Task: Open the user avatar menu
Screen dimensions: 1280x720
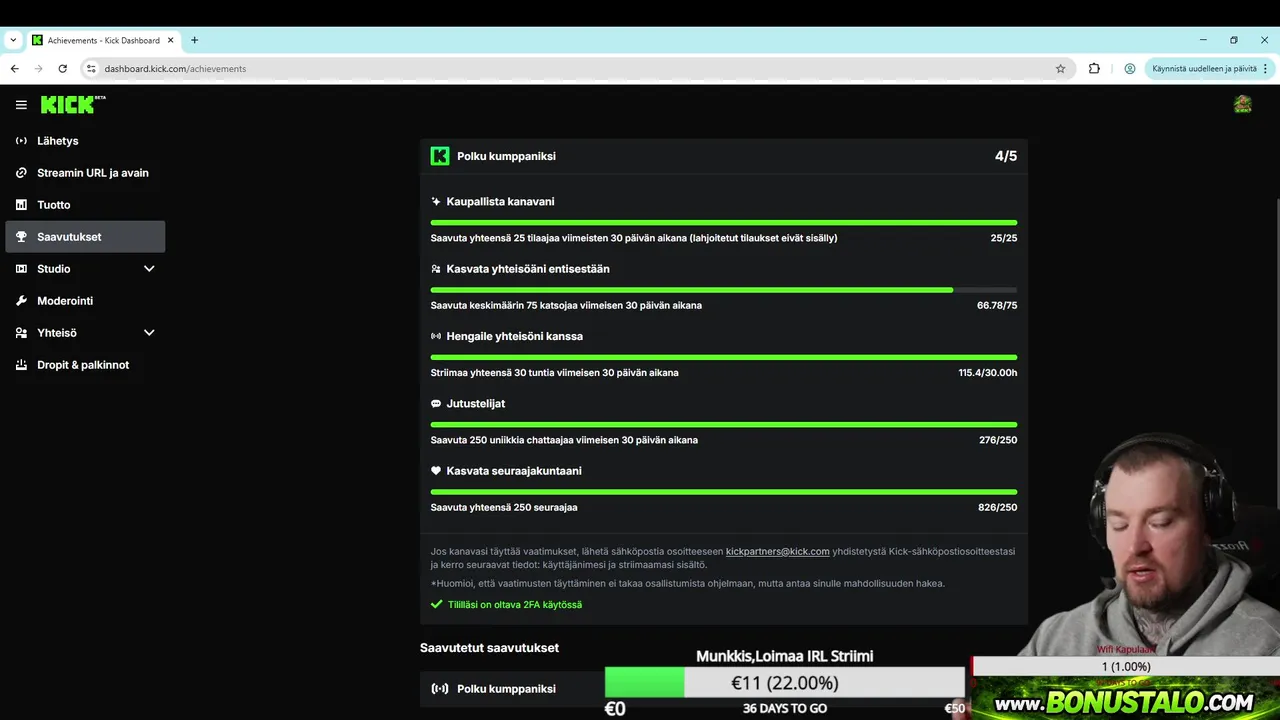Action: click(1242, 104)
